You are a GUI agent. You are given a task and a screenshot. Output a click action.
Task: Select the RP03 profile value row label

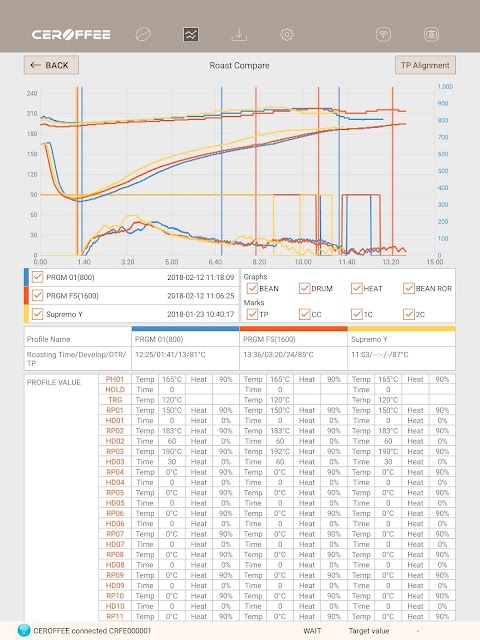(x=115, y=451)
